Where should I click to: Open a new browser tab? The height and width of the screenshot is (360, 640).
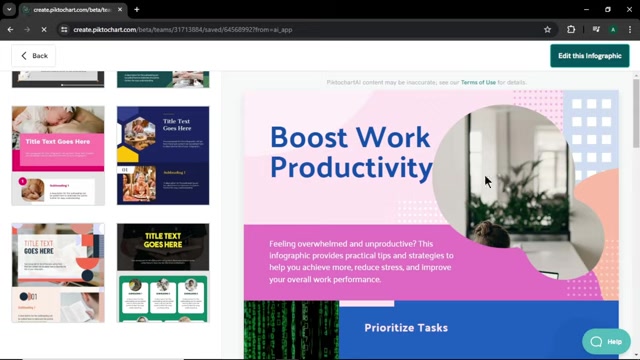137,9
